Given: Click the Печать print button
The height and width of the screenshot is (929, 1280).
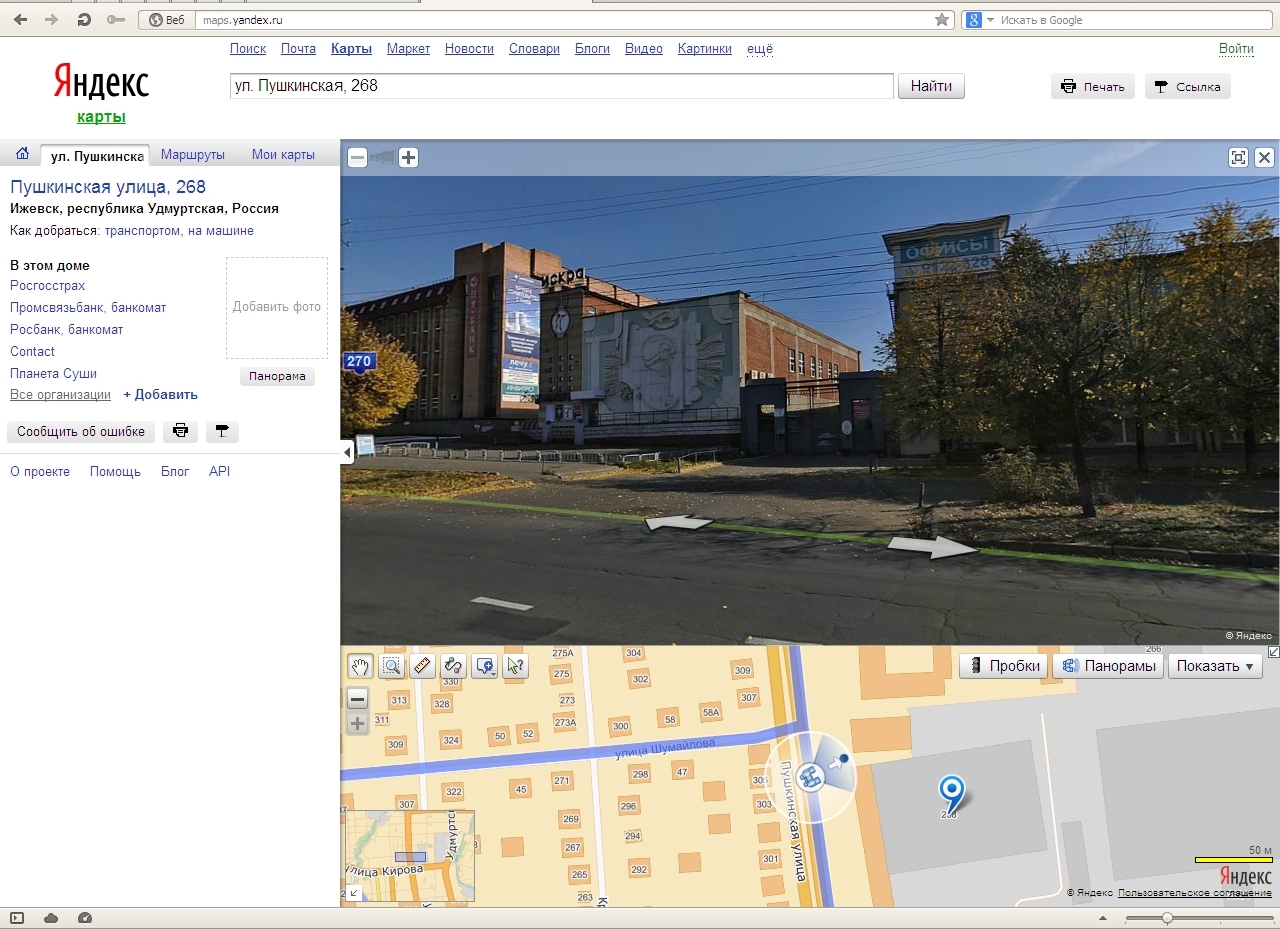Looking at the screenshot, I should [x=1093, y=87].
